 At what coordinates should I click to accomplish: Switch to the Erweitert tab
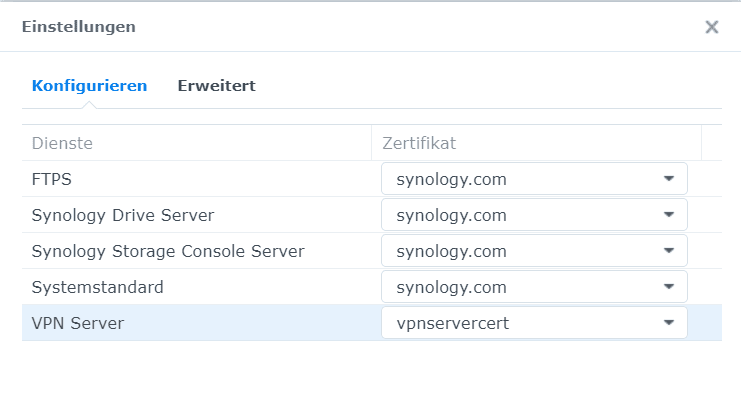coord(216,86)
